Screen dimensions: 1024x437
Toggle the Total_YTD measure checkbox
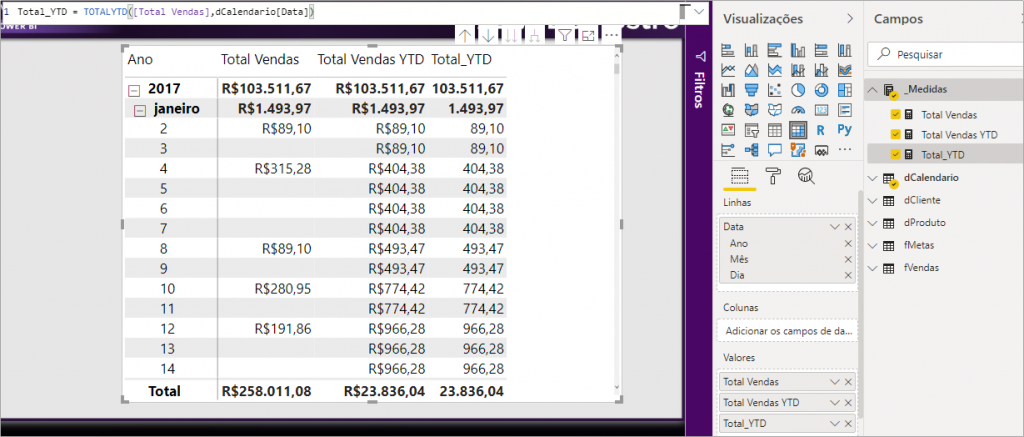pos(895,154)
